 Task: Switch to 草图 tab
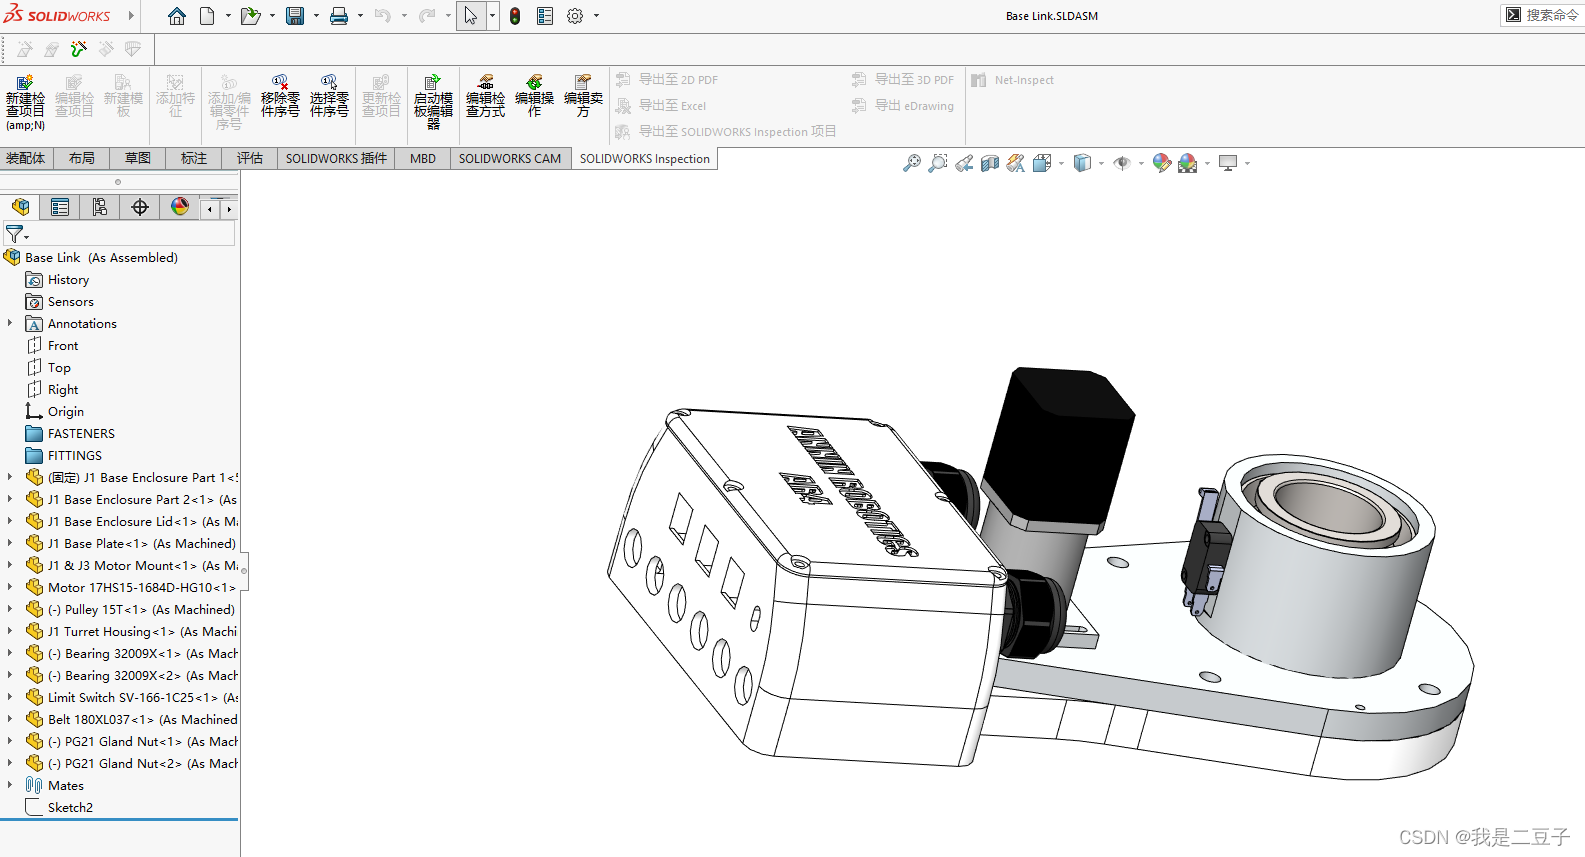coord(138,158)
